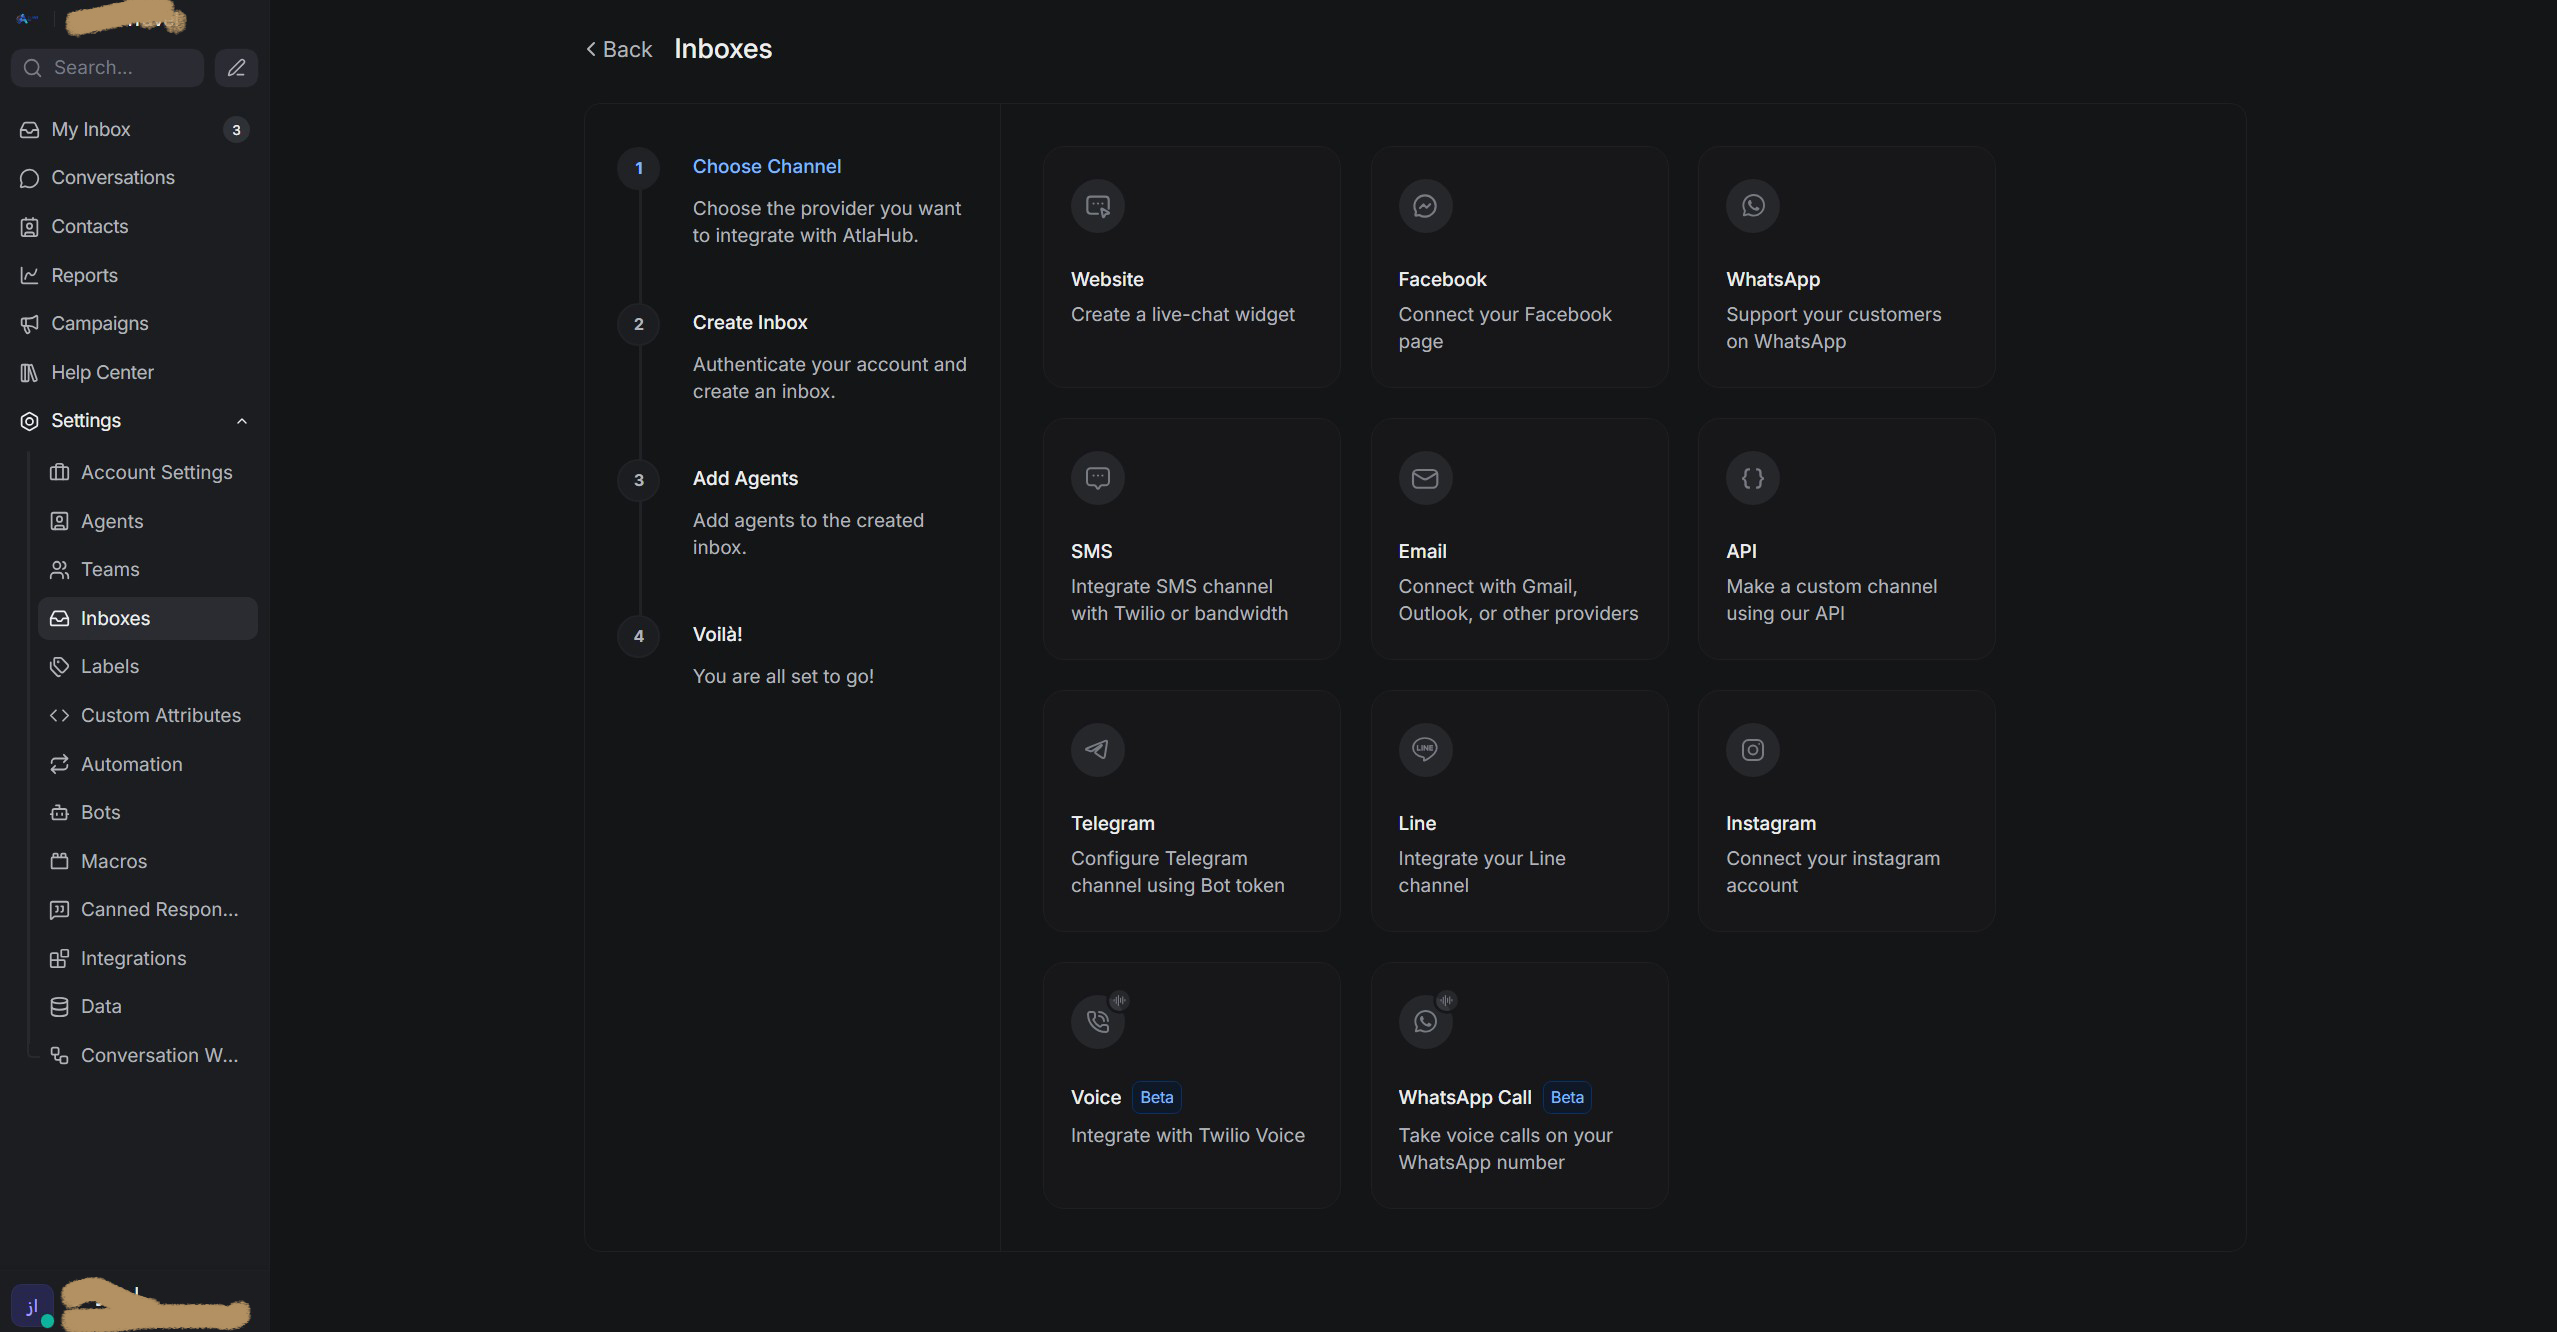2557x1332 pixels.
Task: Click the Voilà! step heading
Action: point(716,634)
